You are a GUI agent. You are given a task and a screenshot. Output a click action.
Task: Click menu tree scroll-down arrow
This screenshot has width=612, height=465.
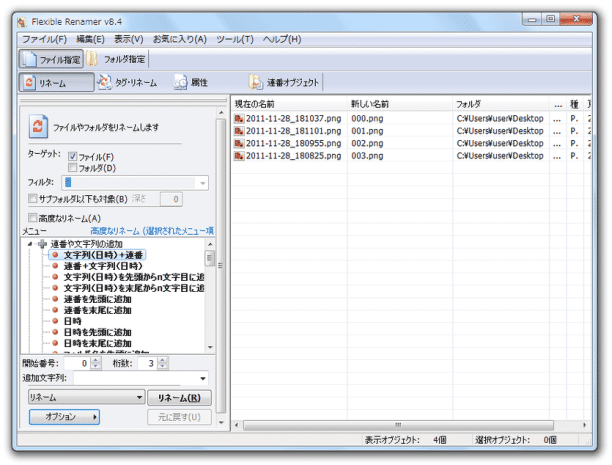pyautogui.click(x=210, y=347)
